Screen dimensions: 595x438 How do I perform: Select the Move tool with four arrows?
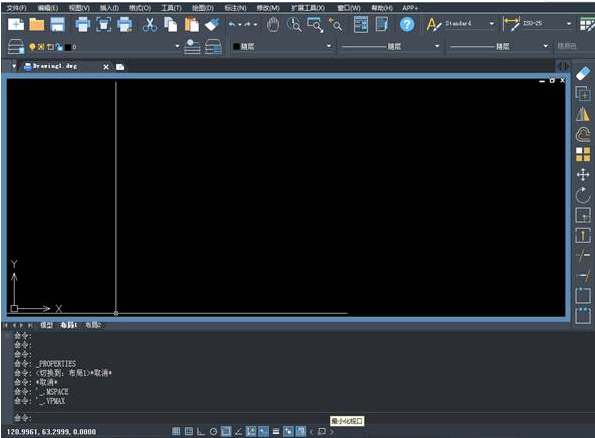[x=583, y=175]
